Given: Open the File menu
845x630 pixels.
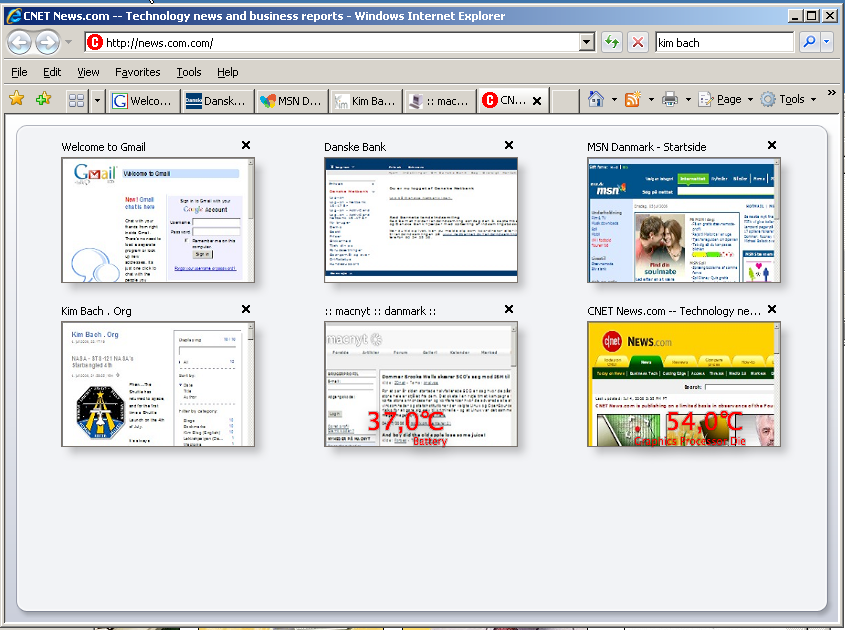Looking at the screenshot, I should click(x=19, y=72).
